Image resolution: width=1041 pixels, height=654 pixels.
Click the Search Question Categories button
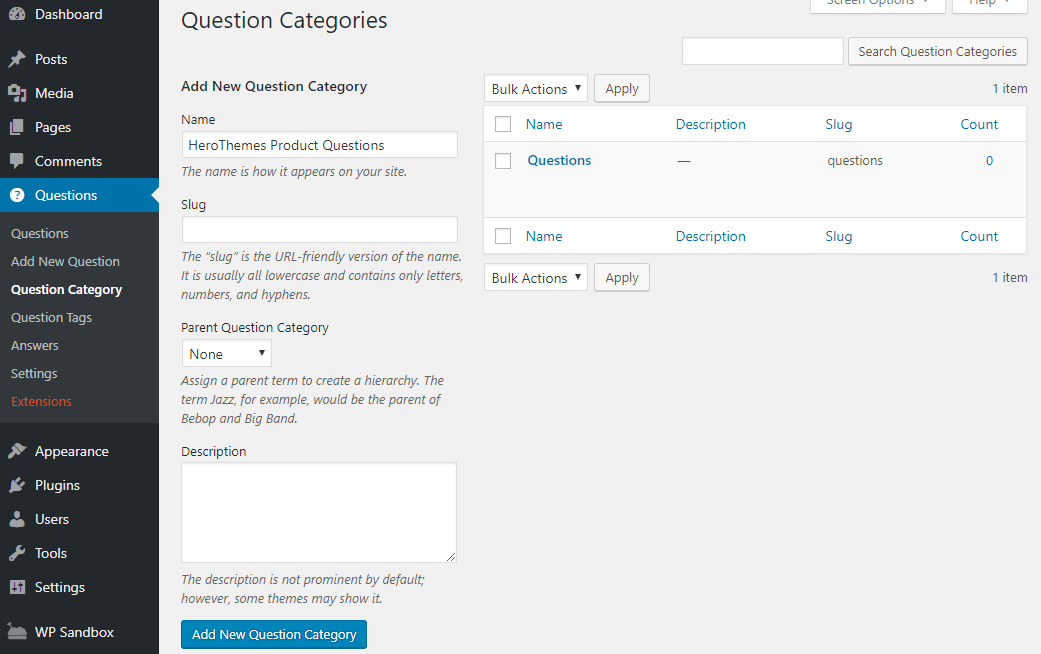[937, 52]
